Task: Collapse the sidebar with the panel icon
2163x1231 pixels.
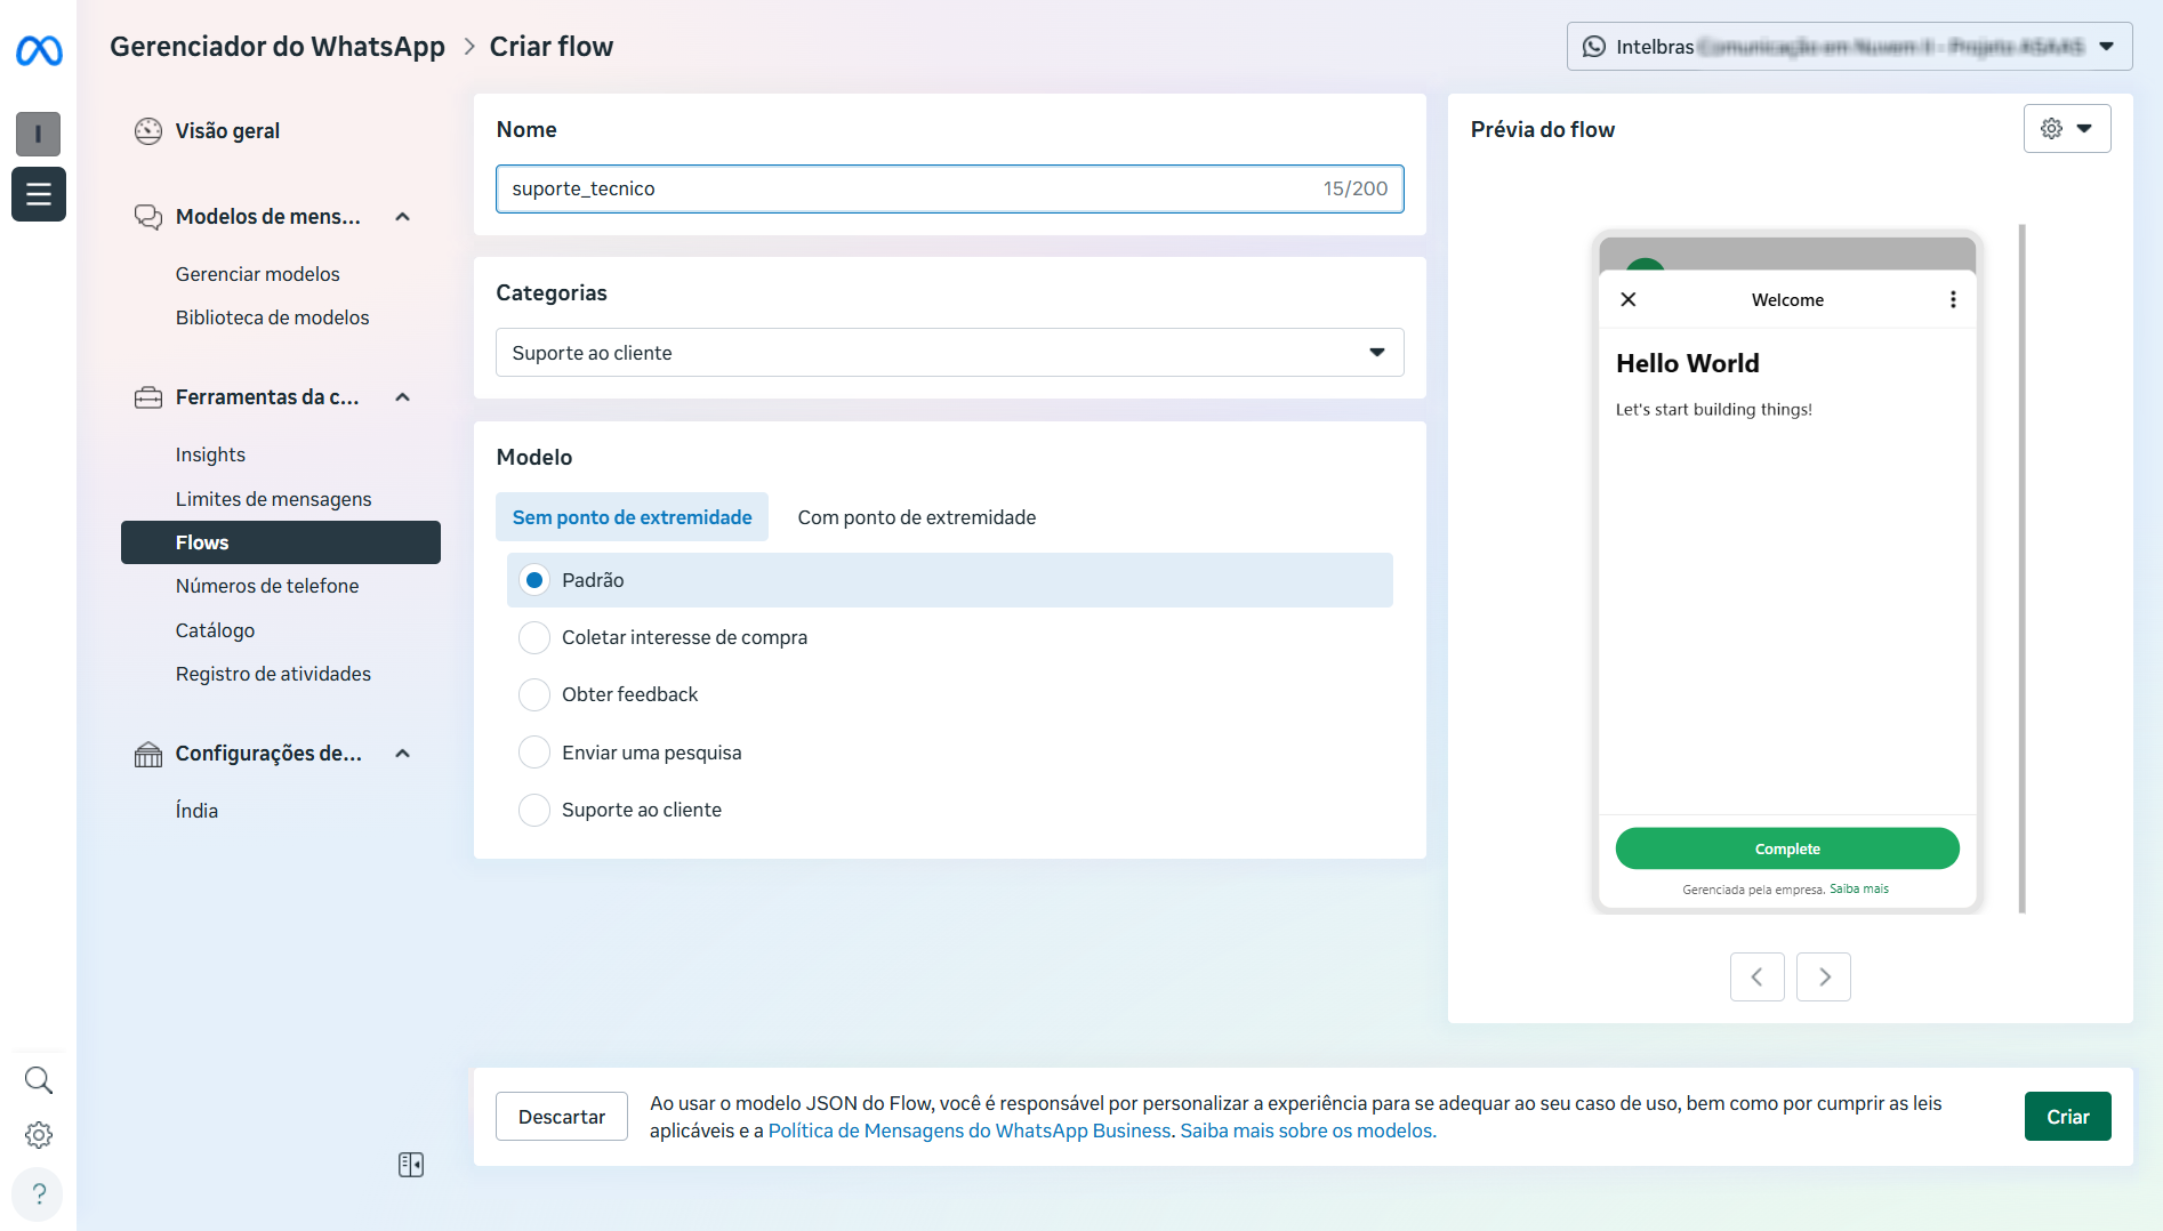Action: pyautogui.click(x=411, y=1165)
